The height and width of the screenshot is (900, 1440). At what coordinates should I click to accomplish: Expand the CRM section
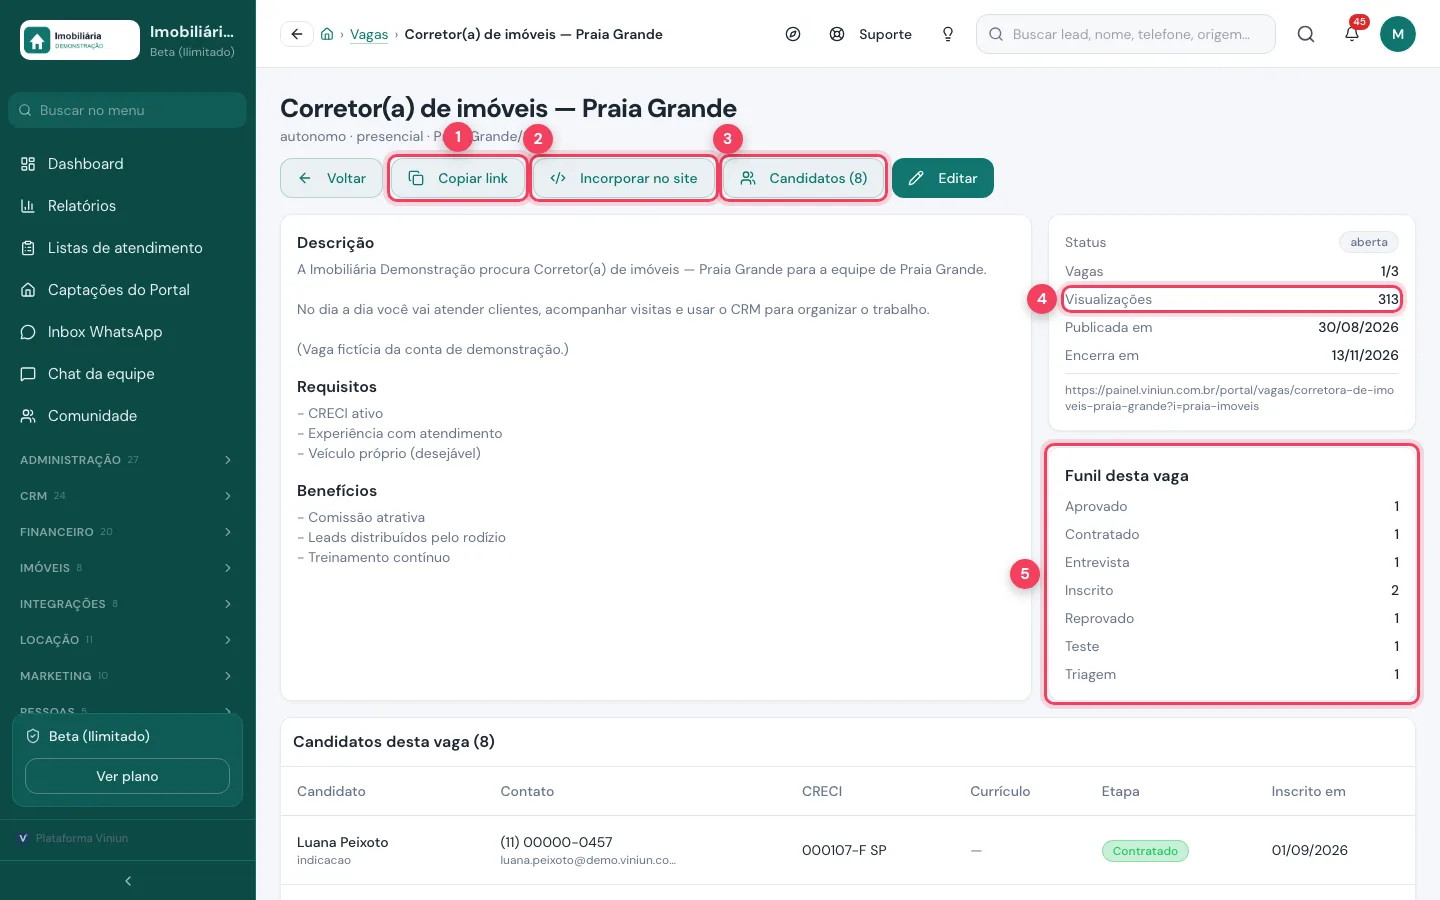(128, 496)
